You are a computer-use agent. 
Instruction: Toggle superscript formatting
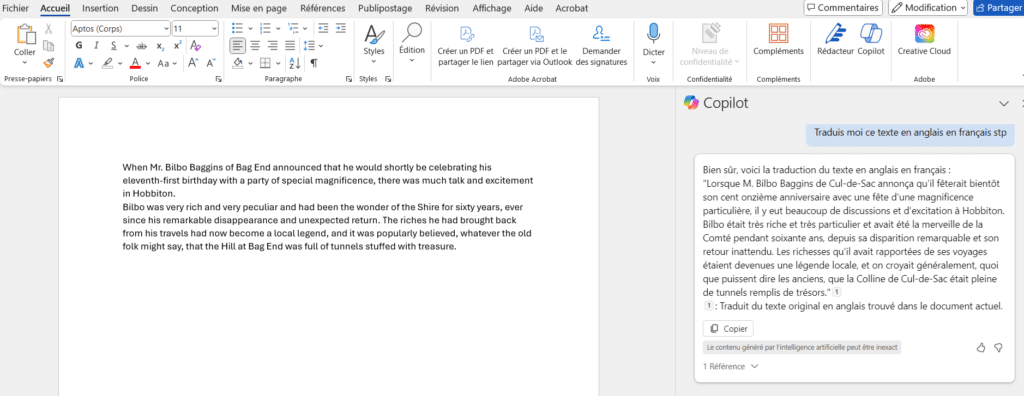pos(177,46)
